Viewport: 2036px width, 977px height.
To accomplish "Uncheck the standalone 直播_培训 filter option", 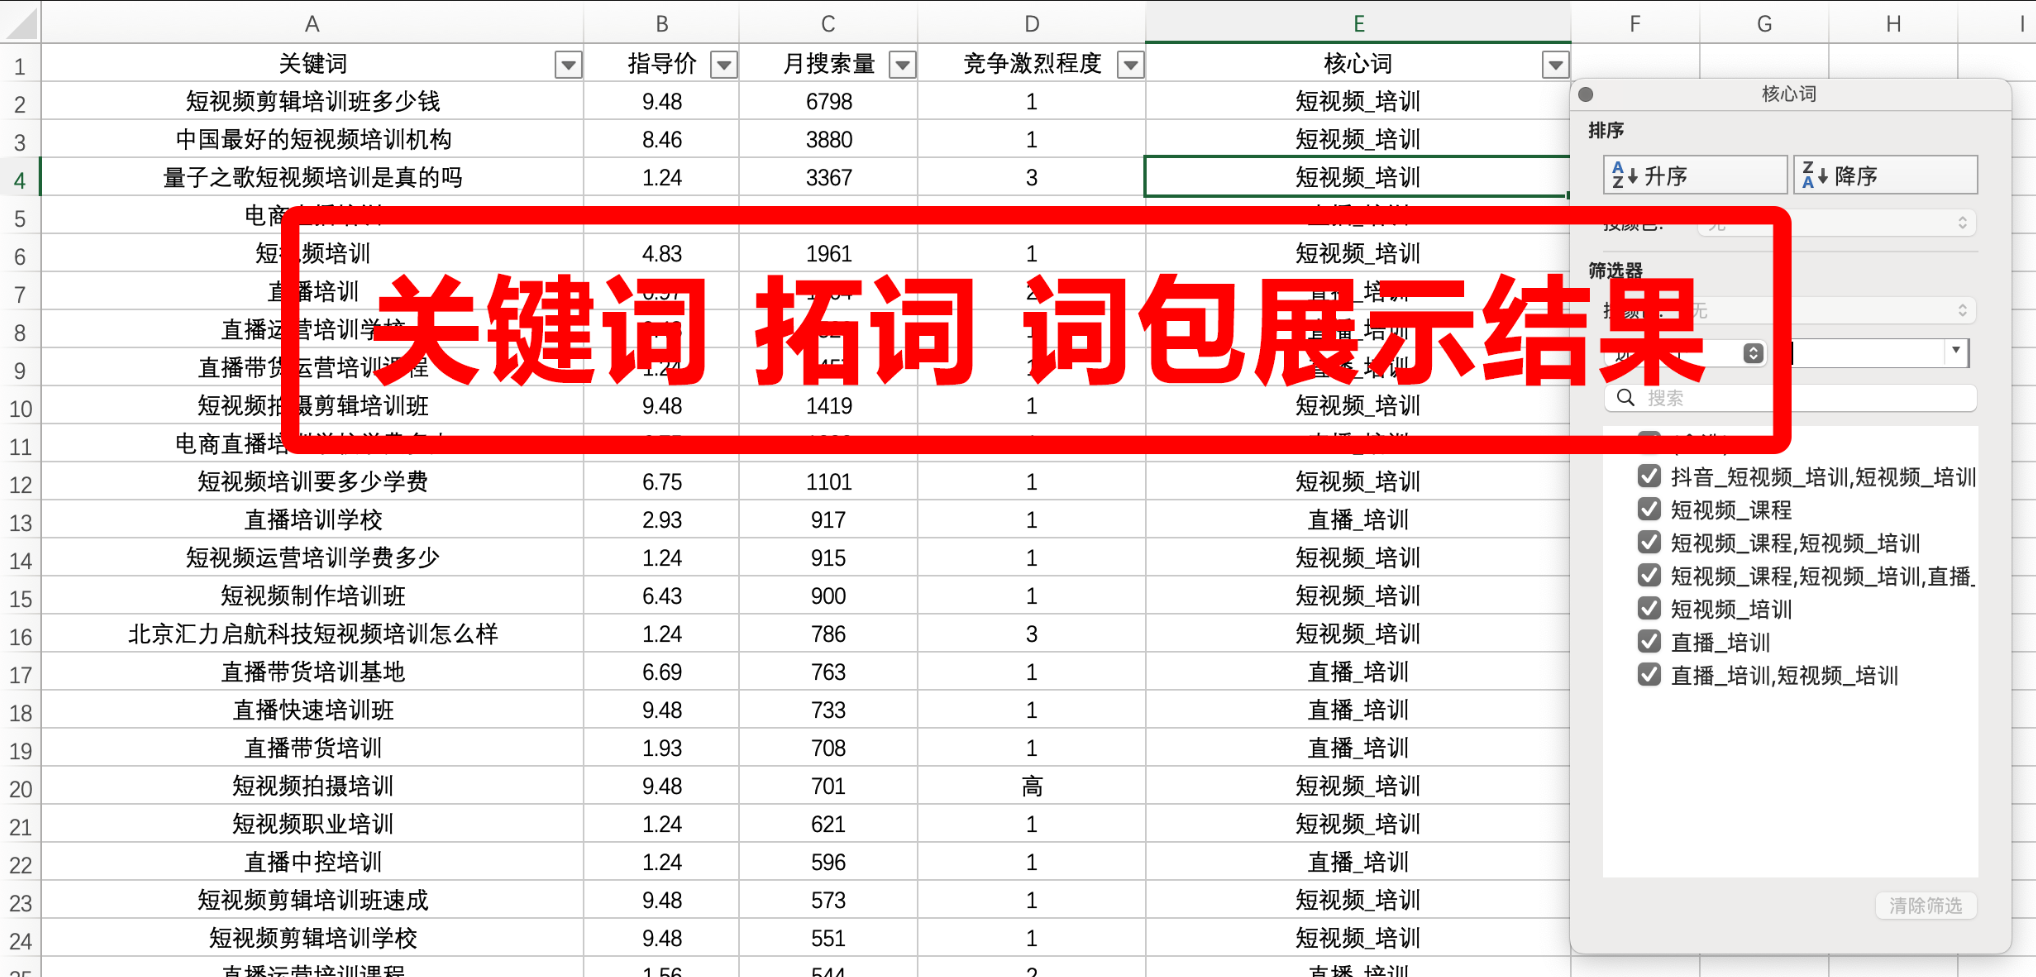I will pos(1649,641).
